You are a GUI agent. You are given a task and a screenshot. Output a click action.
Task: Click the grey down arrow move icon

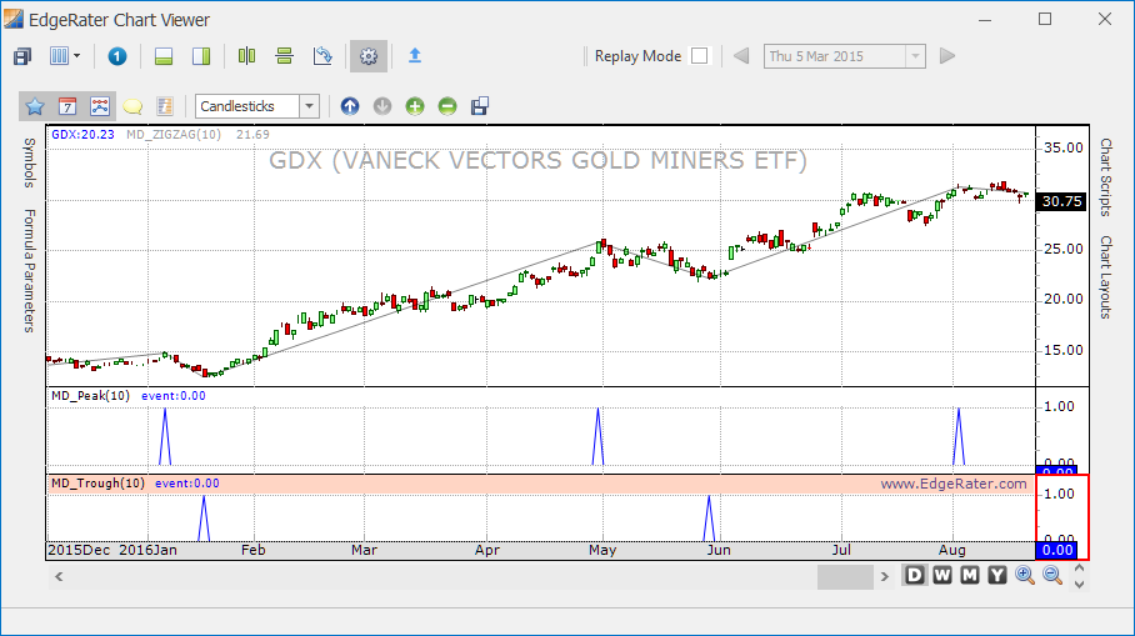(x=382, y=106)
